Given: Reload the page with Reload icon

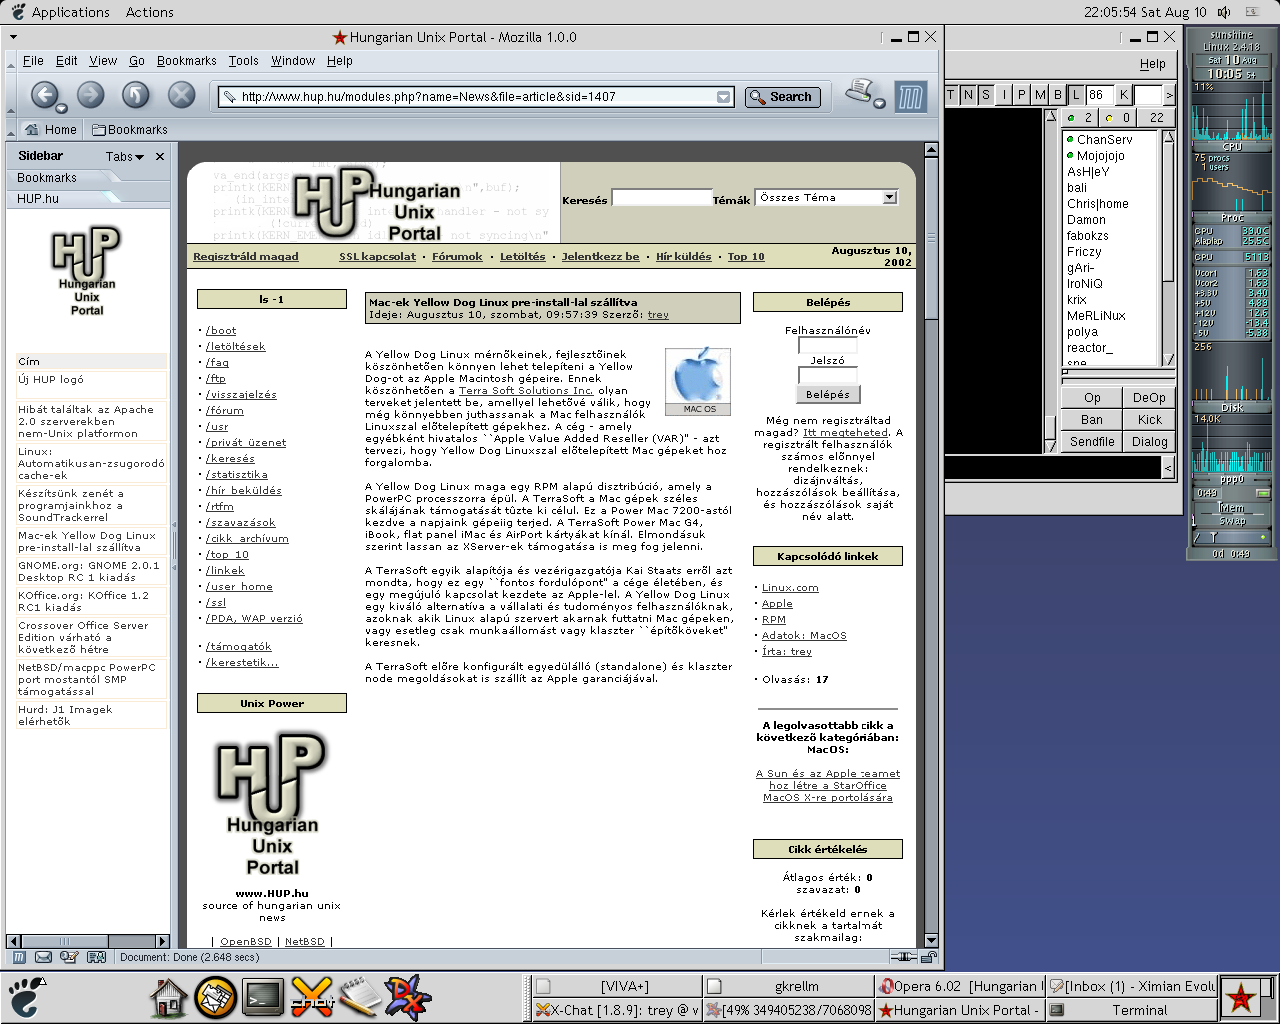Looking at the screenshot, I should [x=136, y=96].
